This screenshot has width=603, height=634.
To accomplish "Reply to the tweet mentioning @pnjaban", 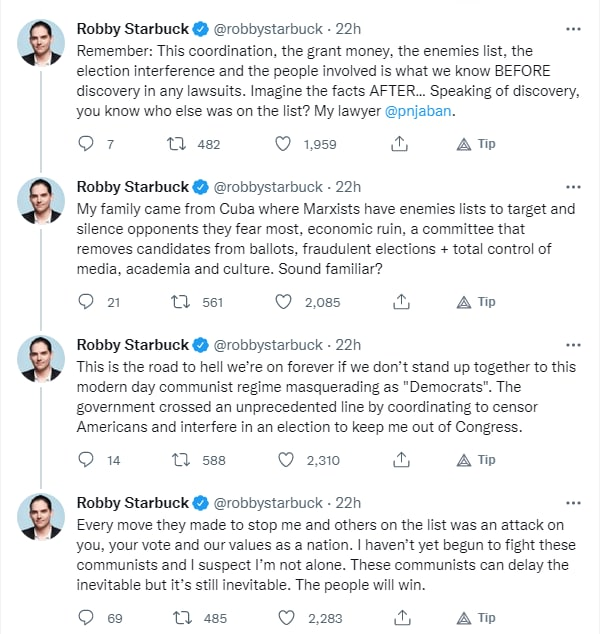I will (x=86, y=144).
